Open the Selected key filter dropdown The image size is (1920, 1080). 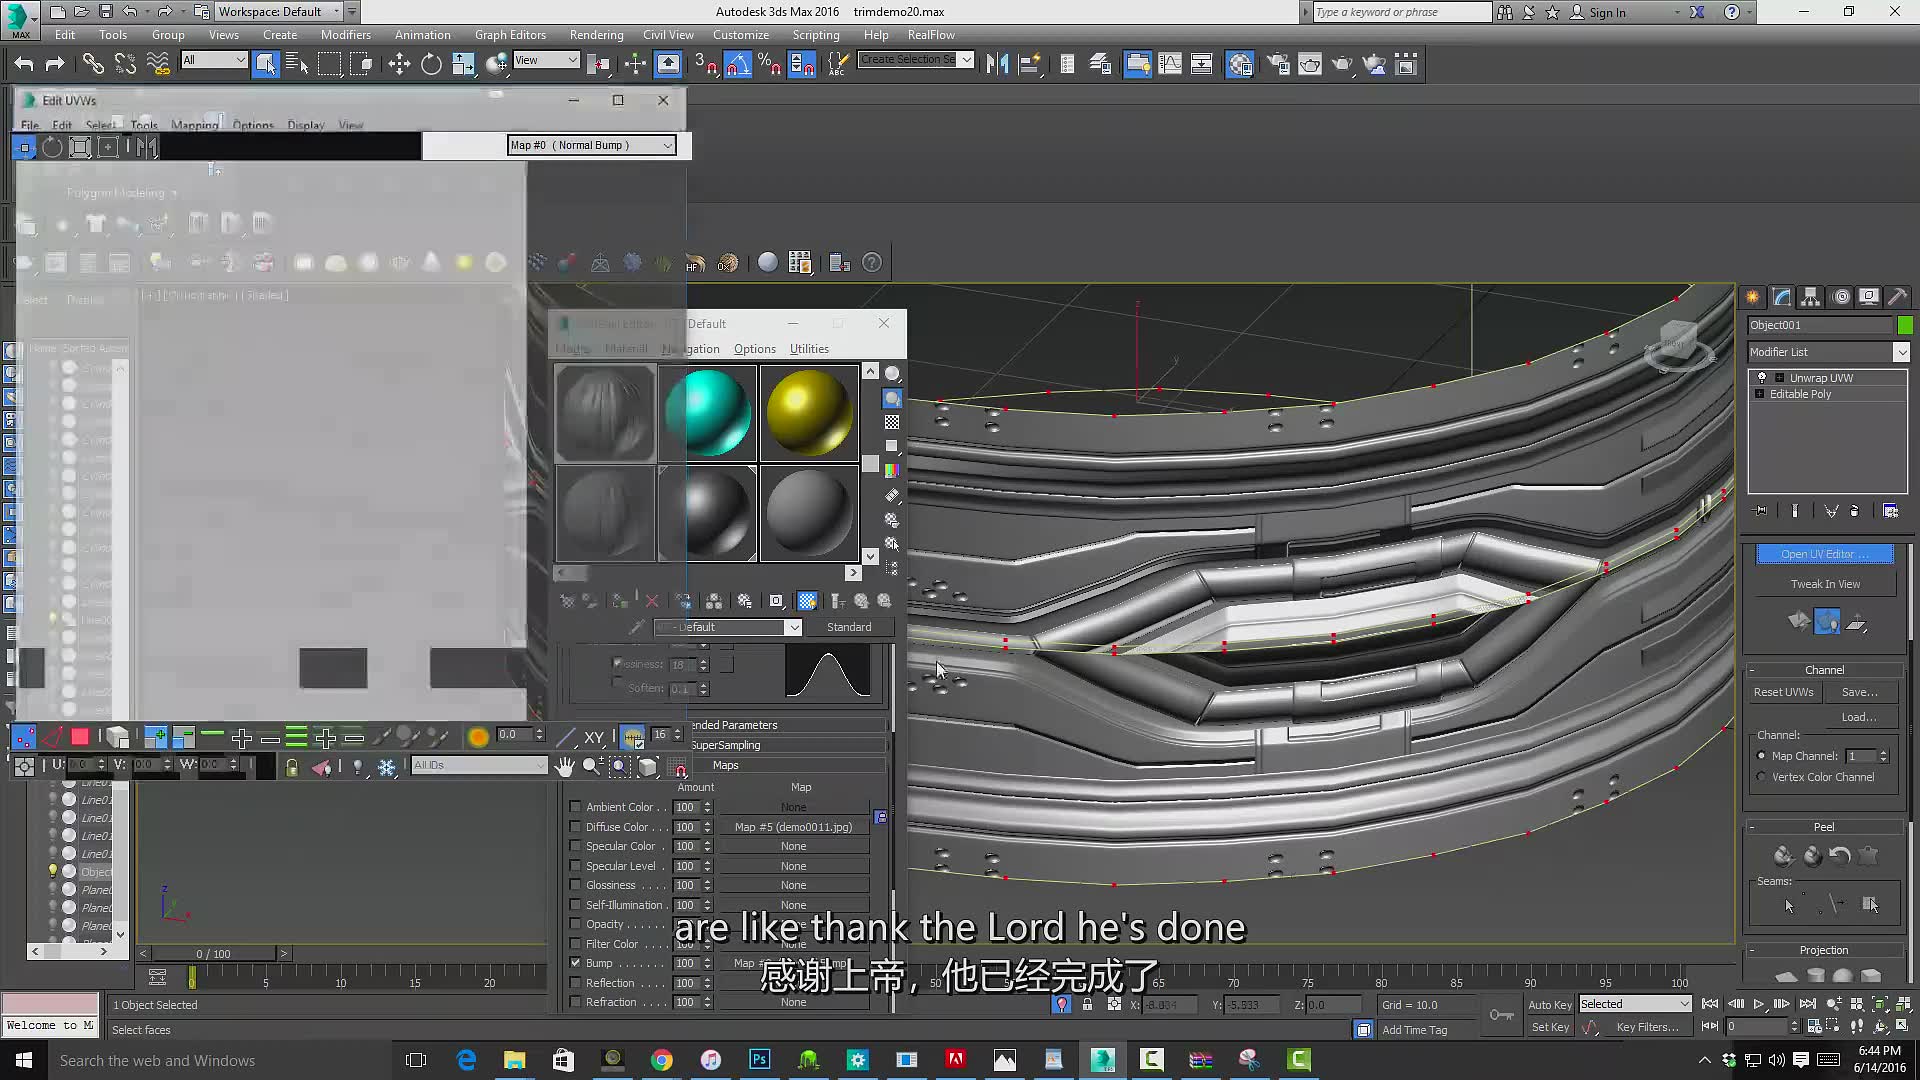(1635, 1004)
